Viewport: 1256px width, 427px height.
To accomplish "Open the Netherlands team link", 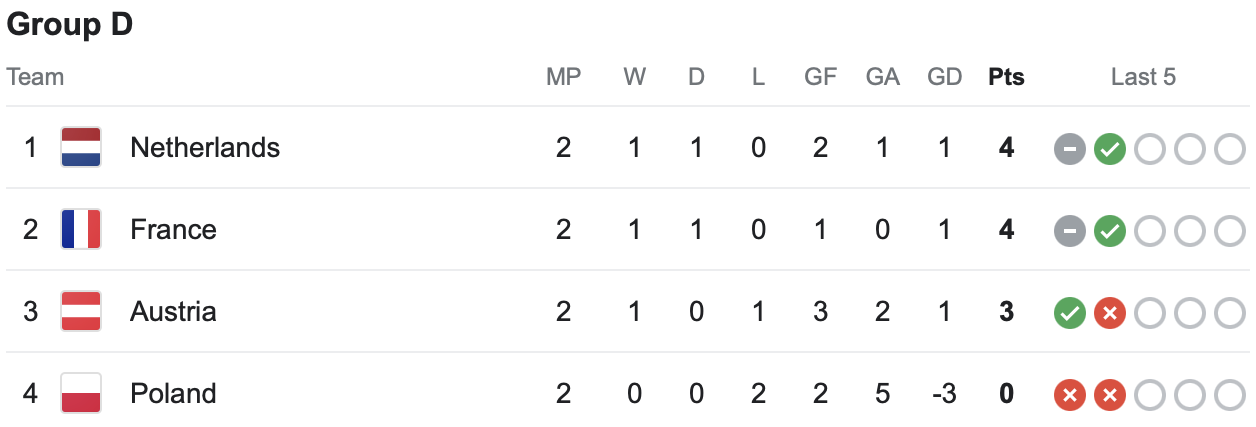I will tap(205, 148).
